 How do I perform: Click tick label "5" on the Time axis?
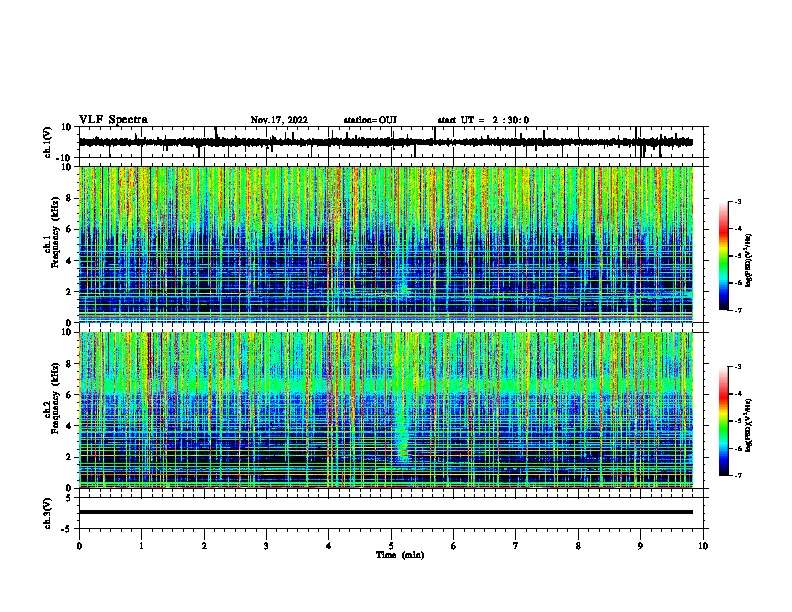coord(391,546)
